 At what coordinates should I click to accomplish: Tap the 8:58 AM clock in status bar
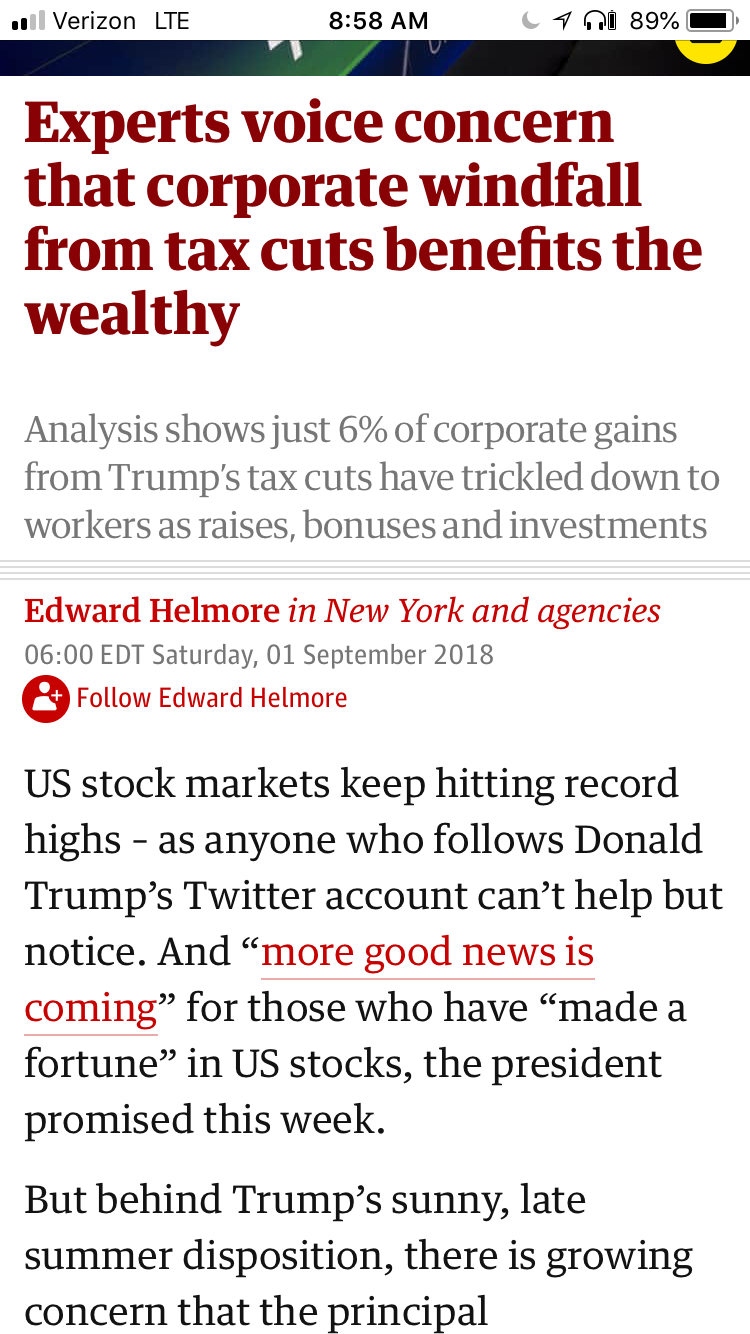coord(378,20)
